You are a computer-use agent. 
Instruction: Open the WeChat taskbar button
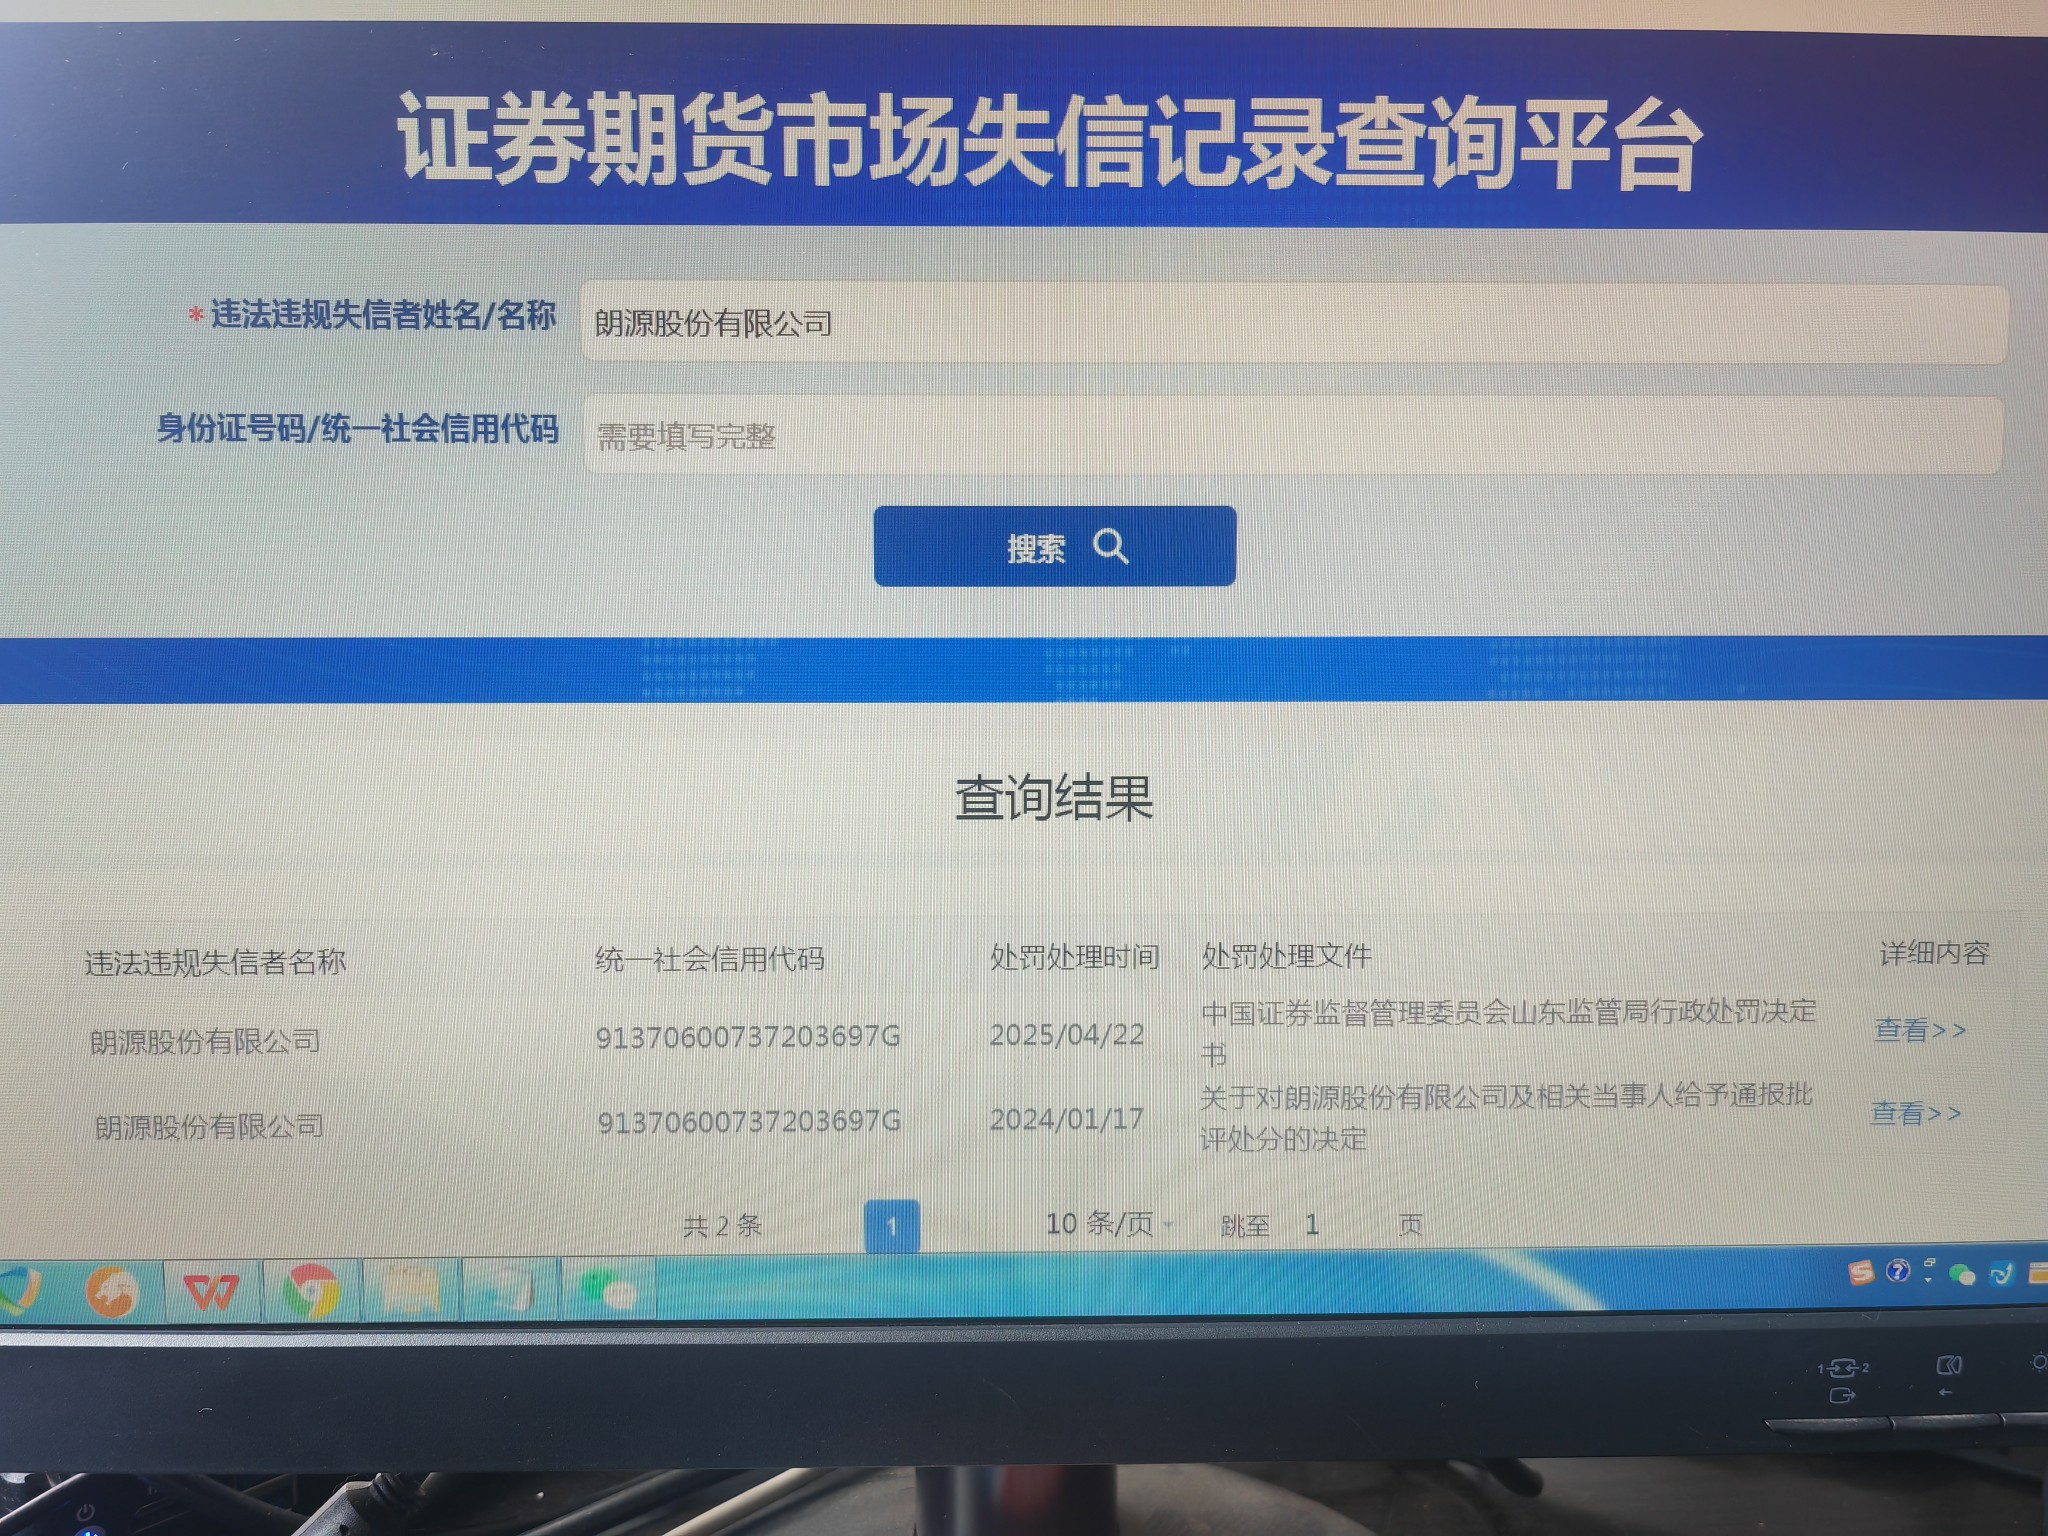click(x=608, y=1291)
